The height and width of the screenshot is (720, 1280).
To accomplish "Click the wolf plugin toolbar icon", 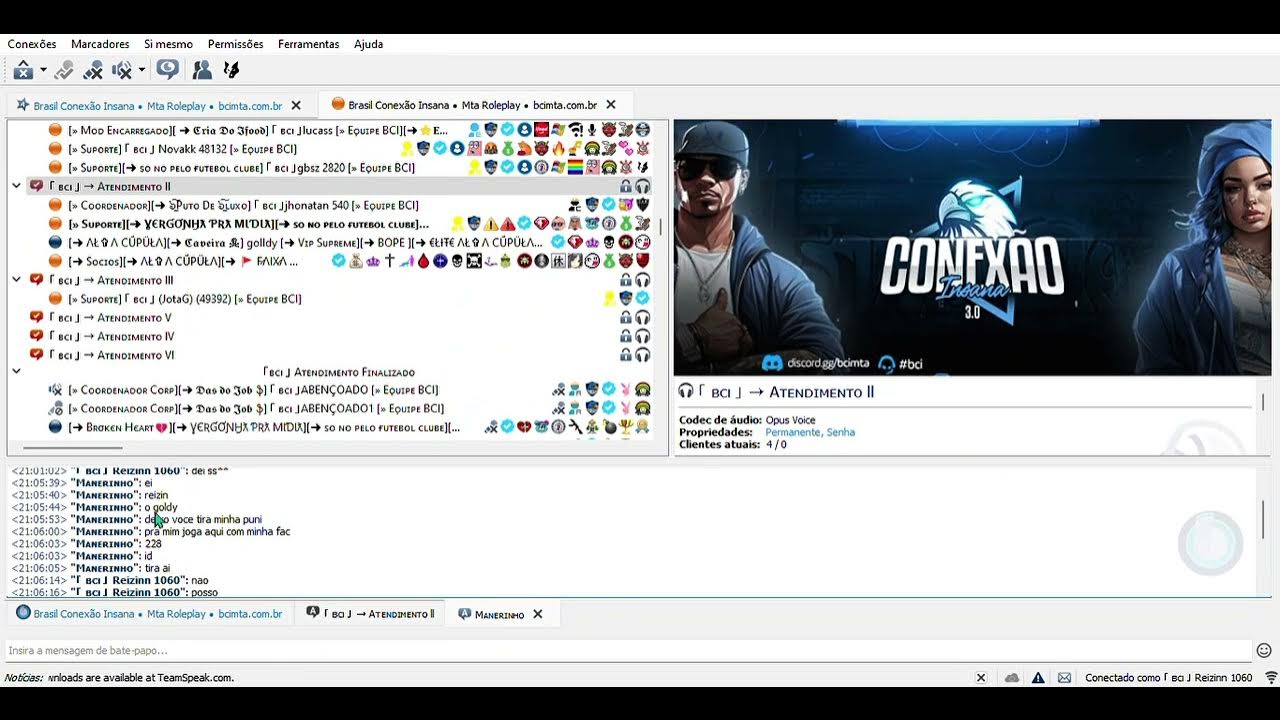I will (231, 70).
